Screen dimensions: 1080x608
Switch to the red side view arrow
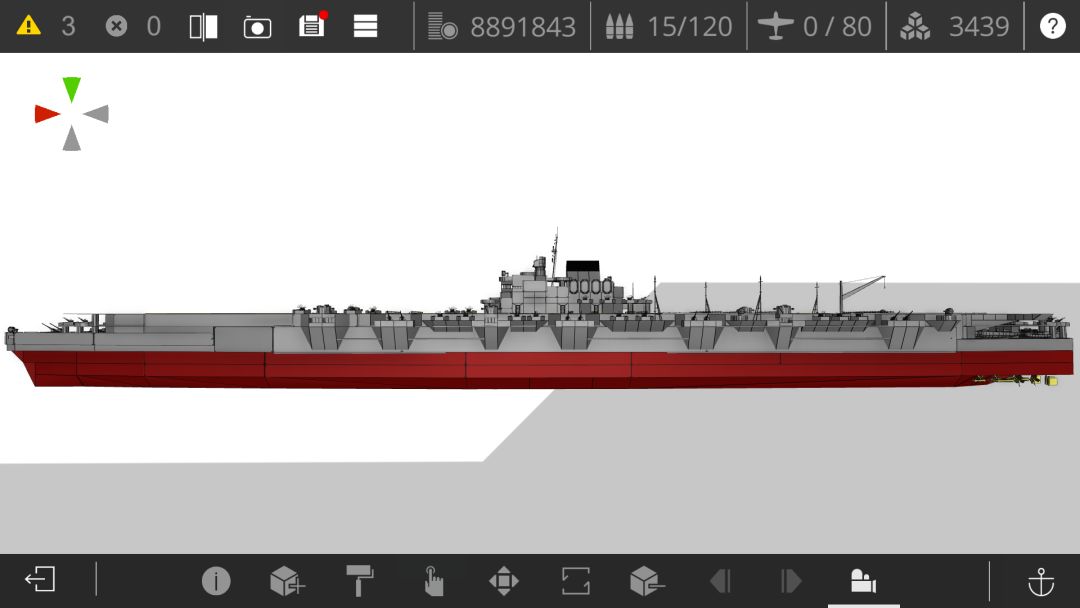tap(47, 114)
